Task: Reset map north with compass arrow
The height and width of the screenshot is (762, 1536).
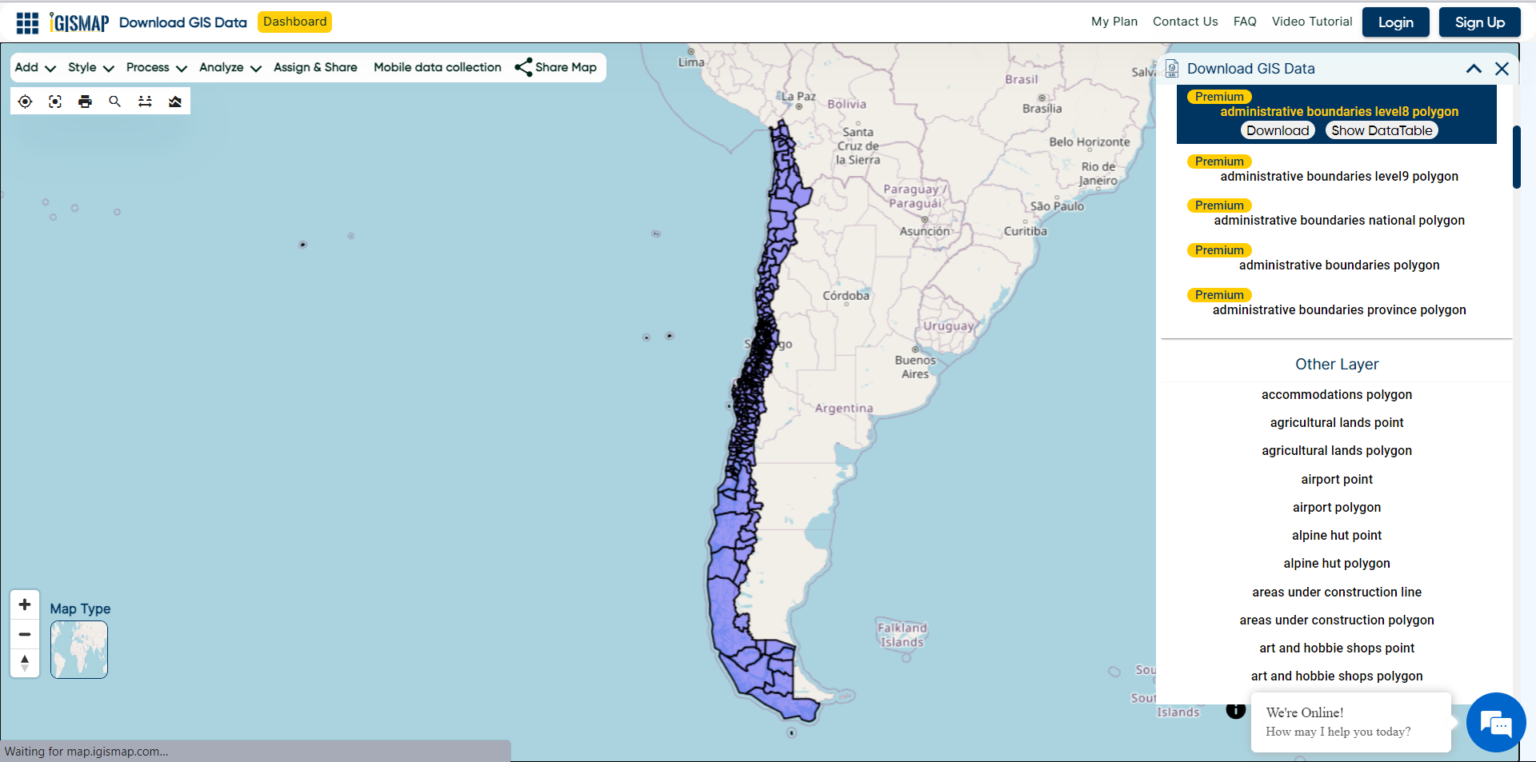Action: [x=25, y=662]
